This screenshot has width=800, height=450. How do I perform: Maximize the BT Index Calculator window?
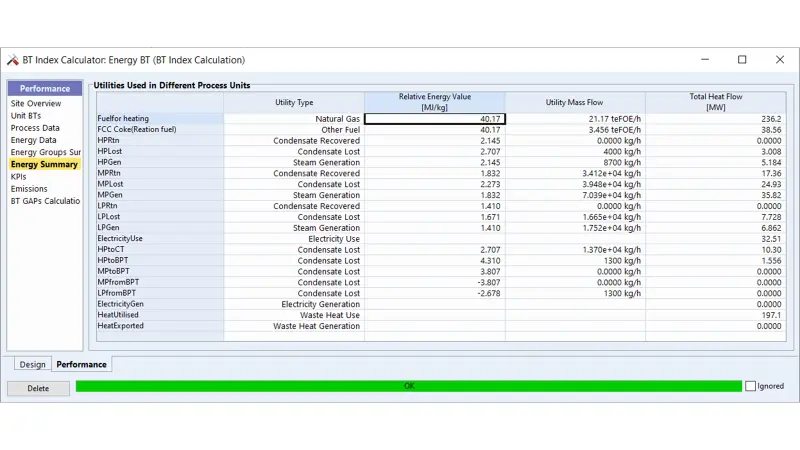[742, 60]
